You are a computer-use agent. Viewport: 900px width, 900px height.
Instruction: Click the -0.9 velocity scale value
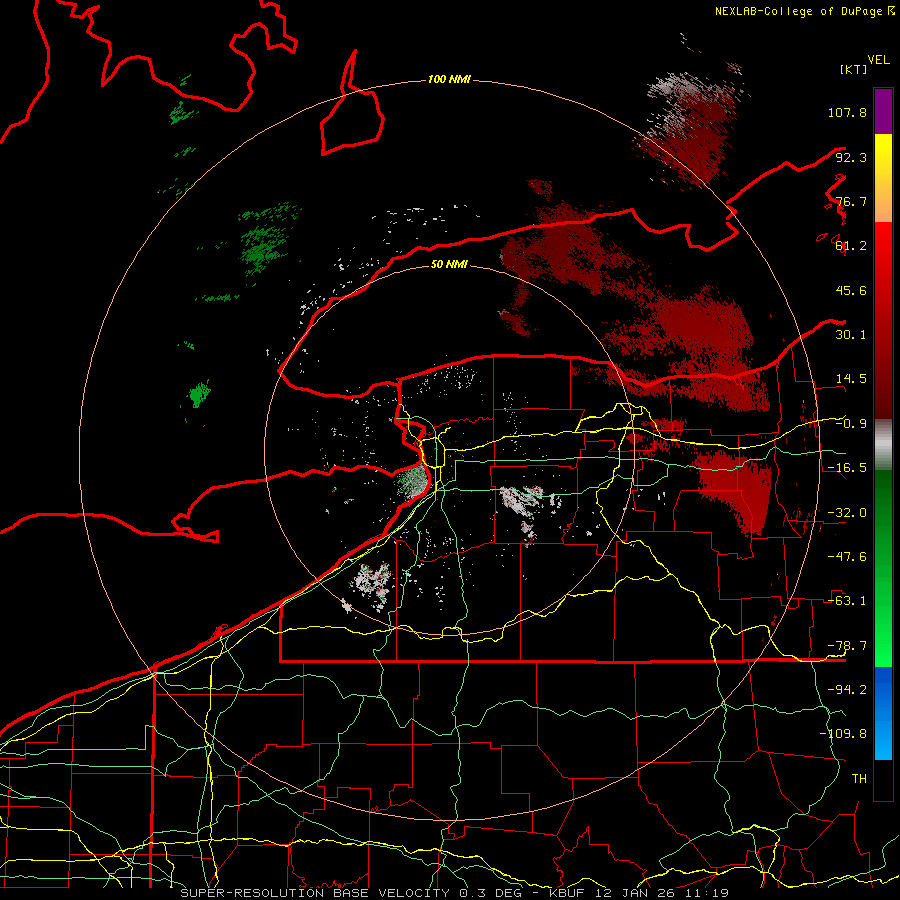coord(851,424)
